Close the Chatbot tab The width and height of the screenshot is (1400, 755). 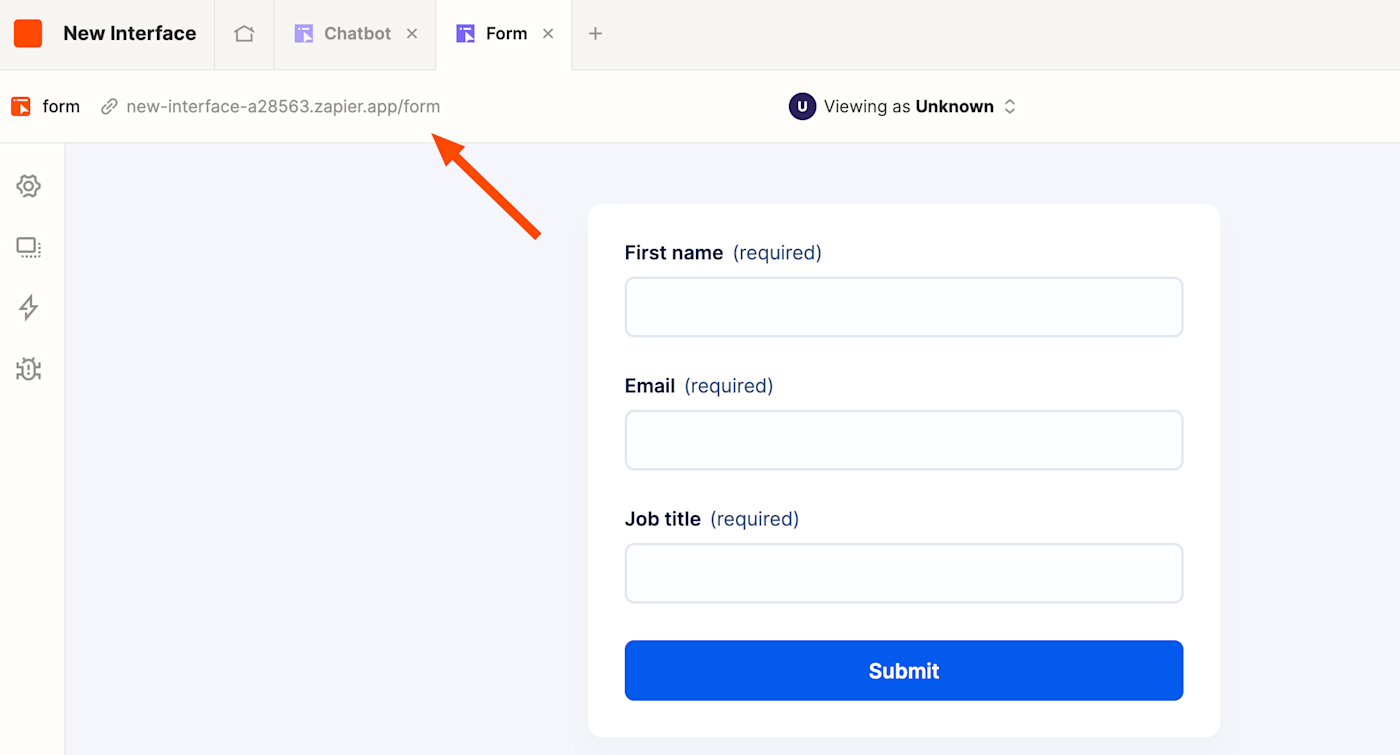coord(412,33)
